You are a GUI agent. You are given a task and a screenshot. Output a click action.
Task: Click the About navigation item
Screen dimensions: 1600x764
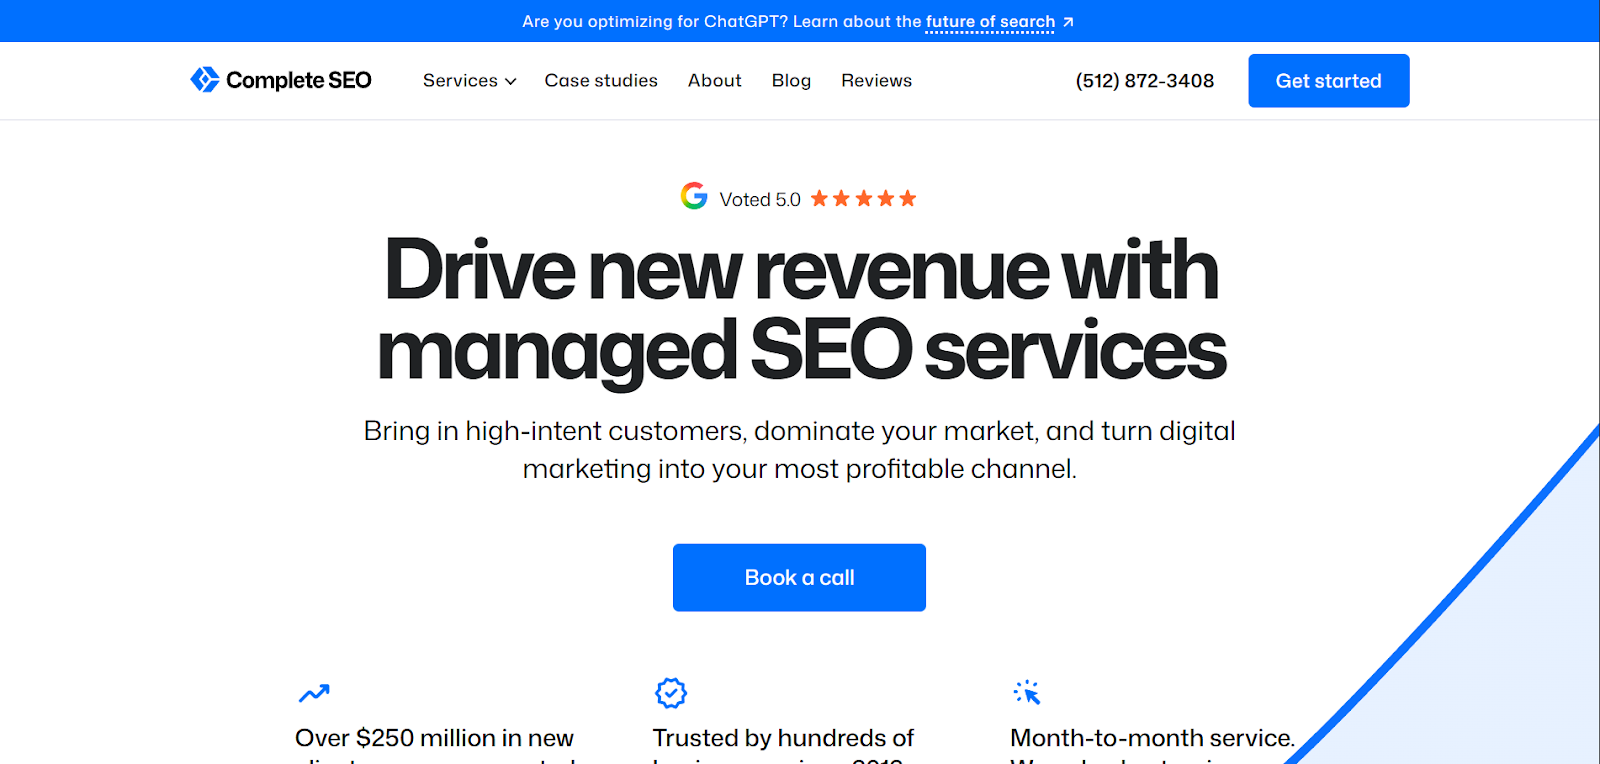click(x=713, y=80)
